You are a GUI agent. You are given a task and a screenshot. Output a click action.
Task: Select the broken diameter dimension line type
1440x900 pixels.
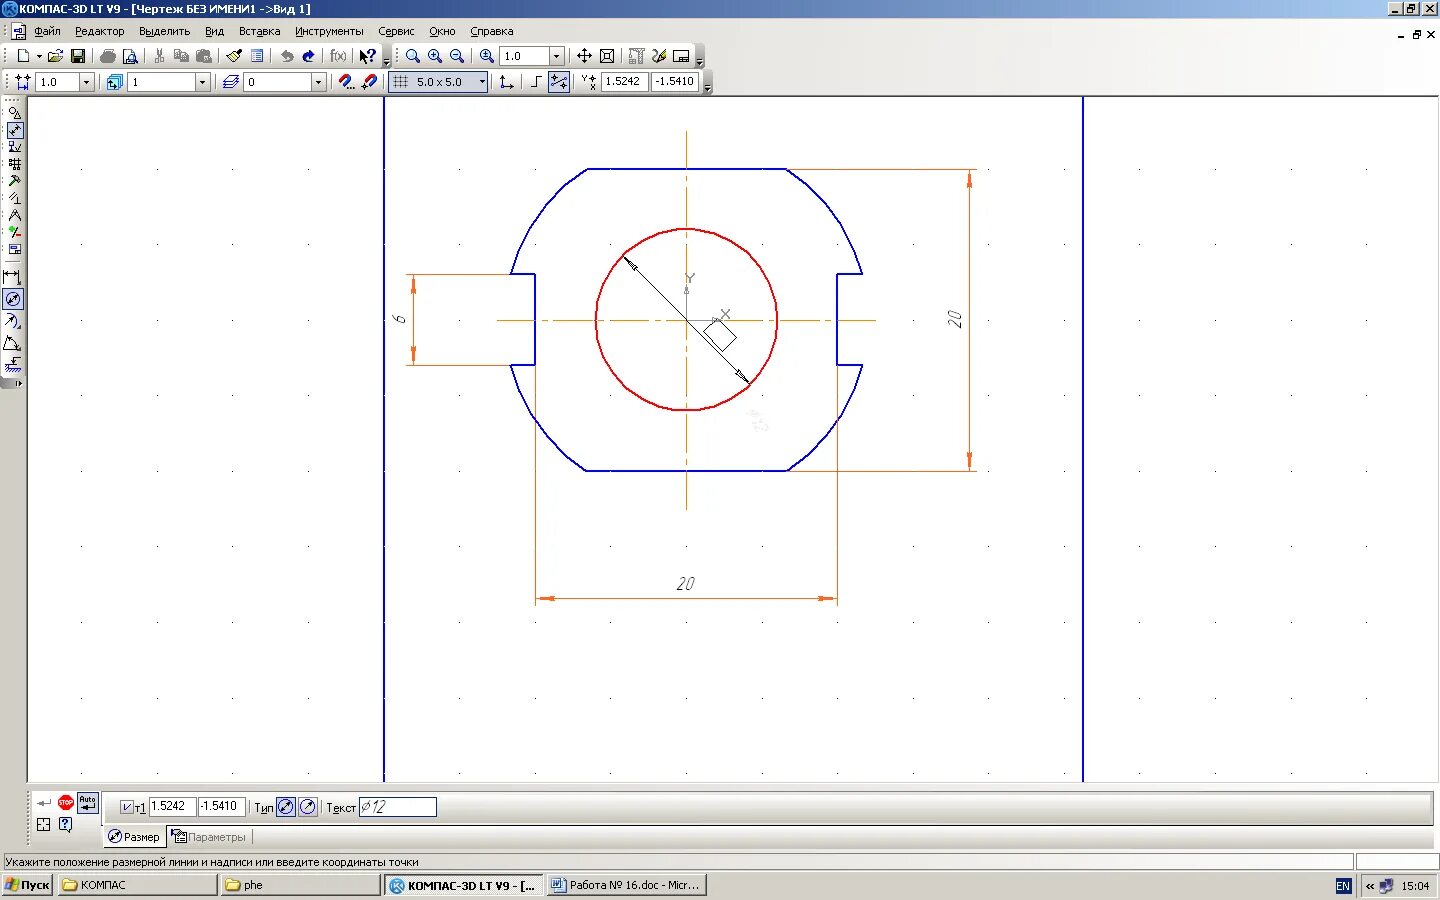pos(308,807)
